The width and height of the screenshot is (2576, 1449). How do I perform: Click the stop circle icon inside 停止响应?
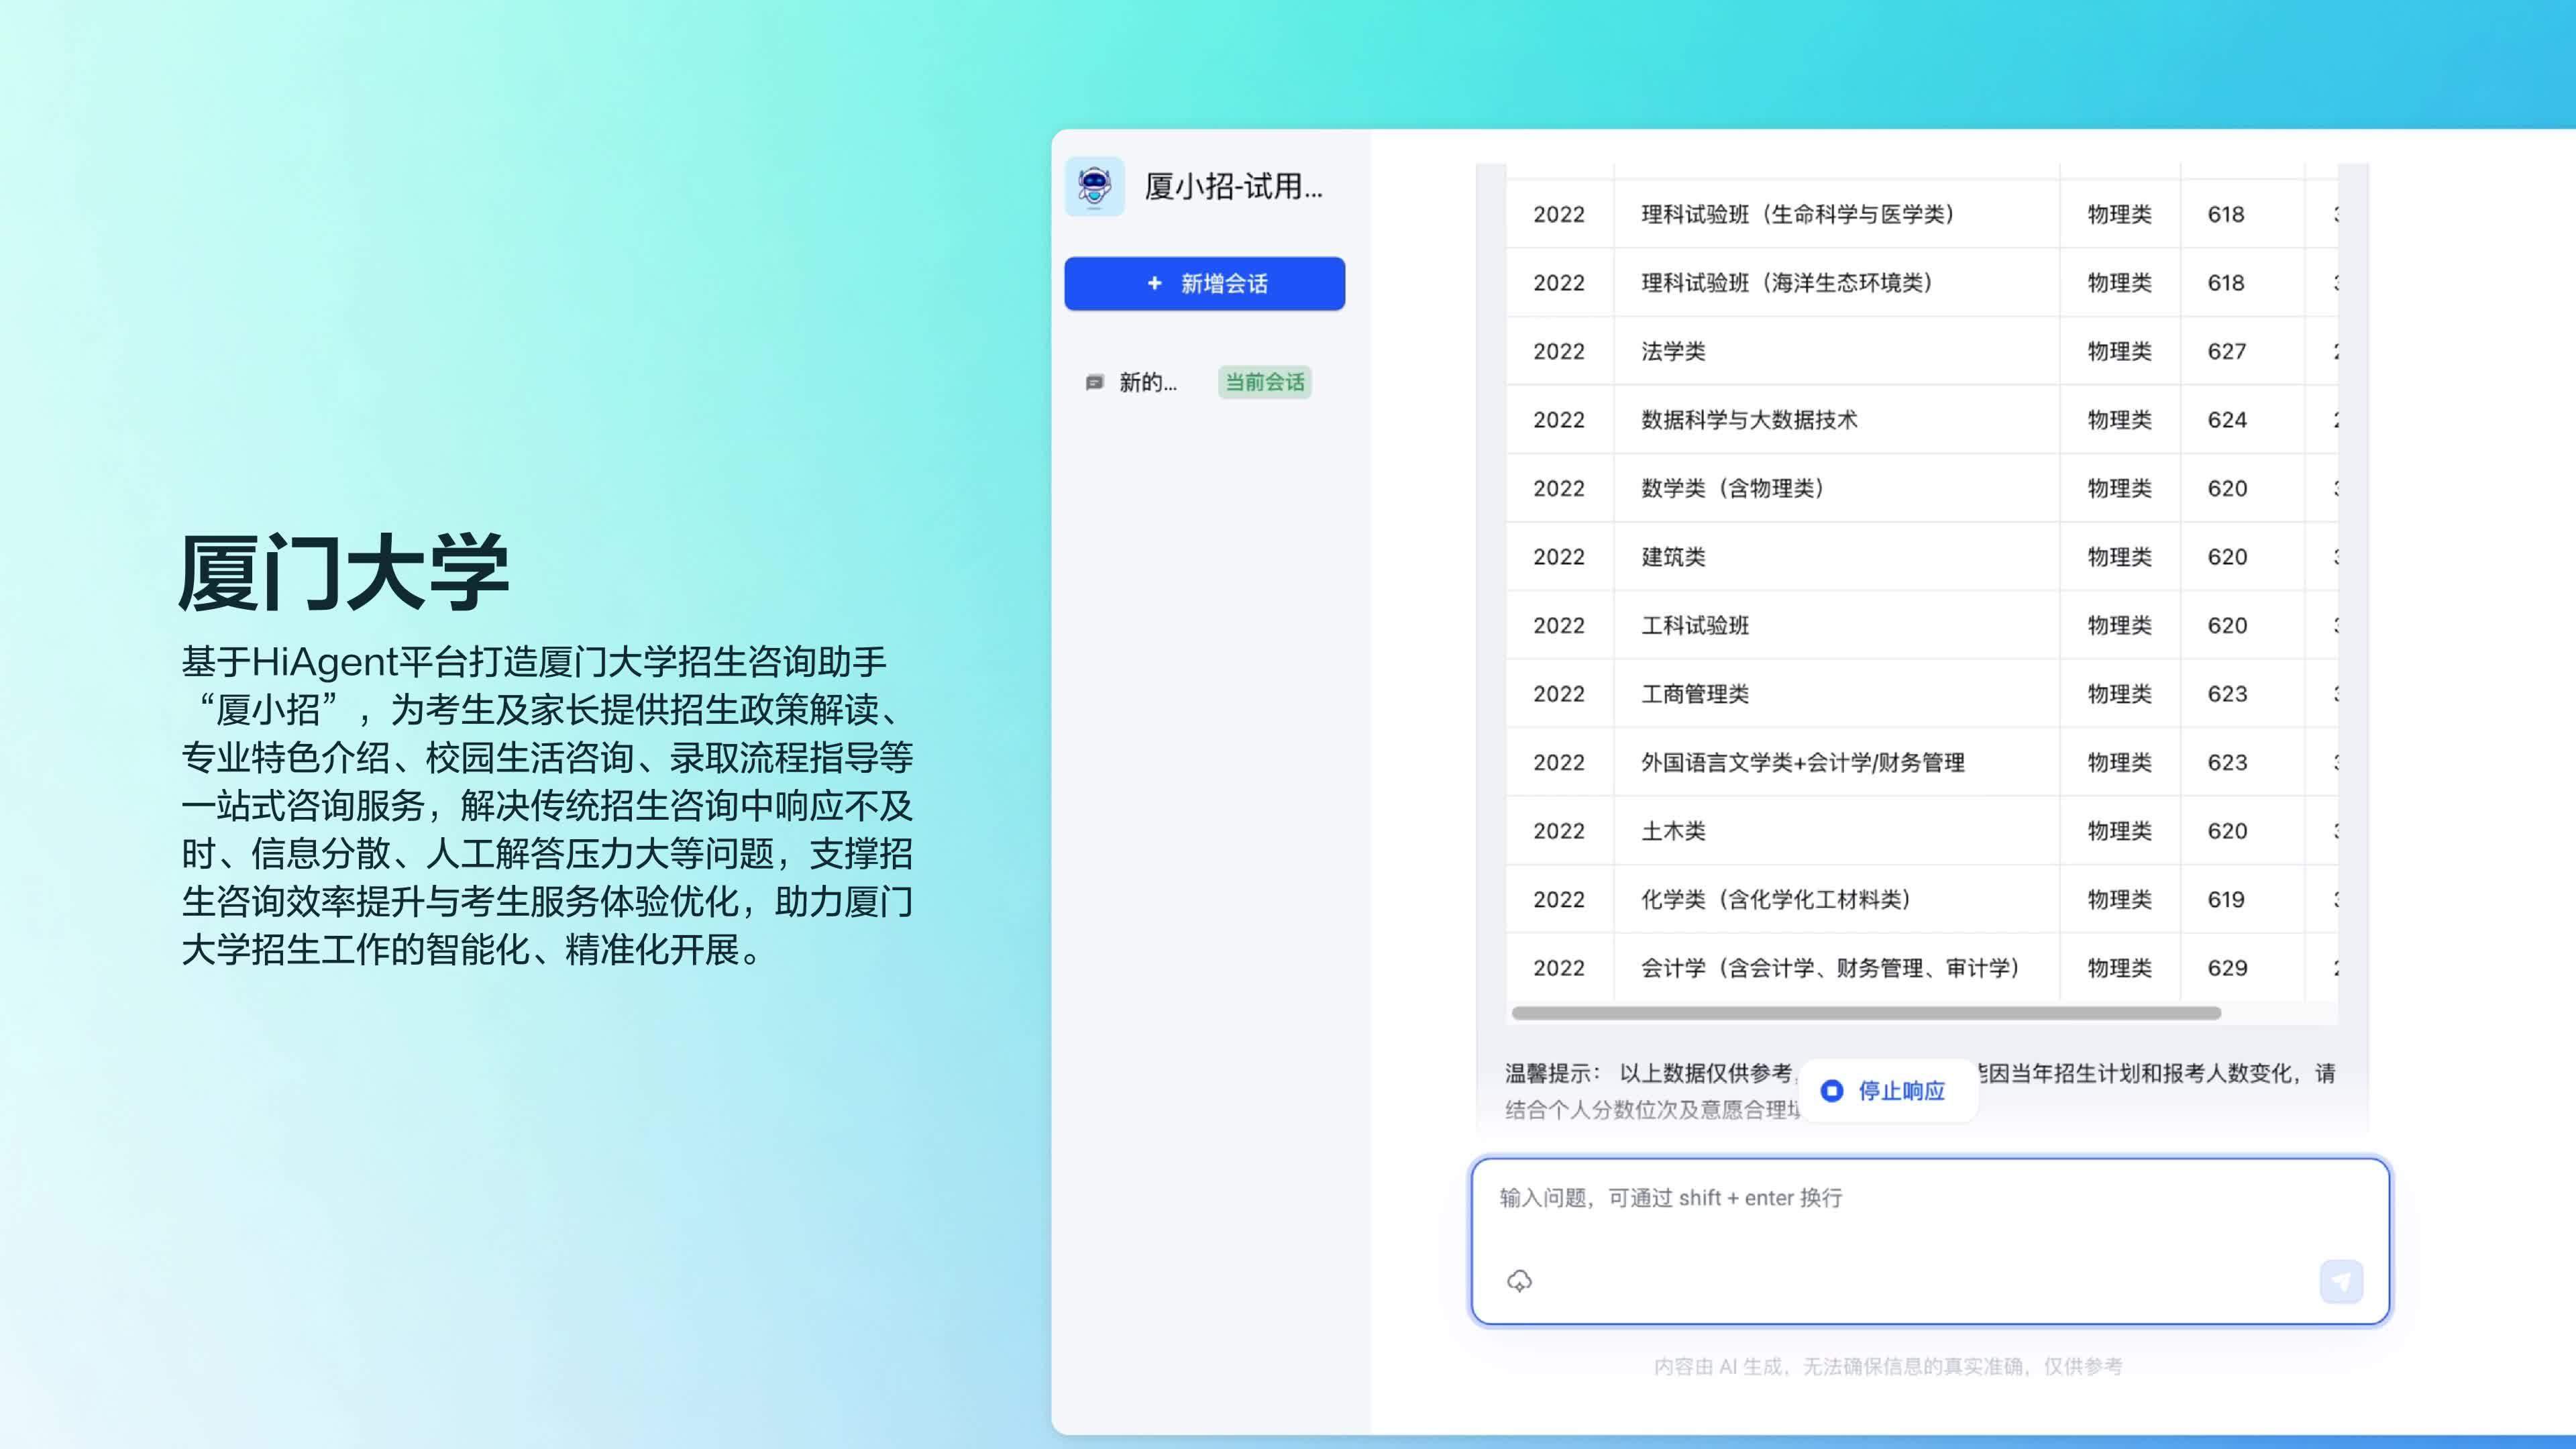[1832, 1091]
